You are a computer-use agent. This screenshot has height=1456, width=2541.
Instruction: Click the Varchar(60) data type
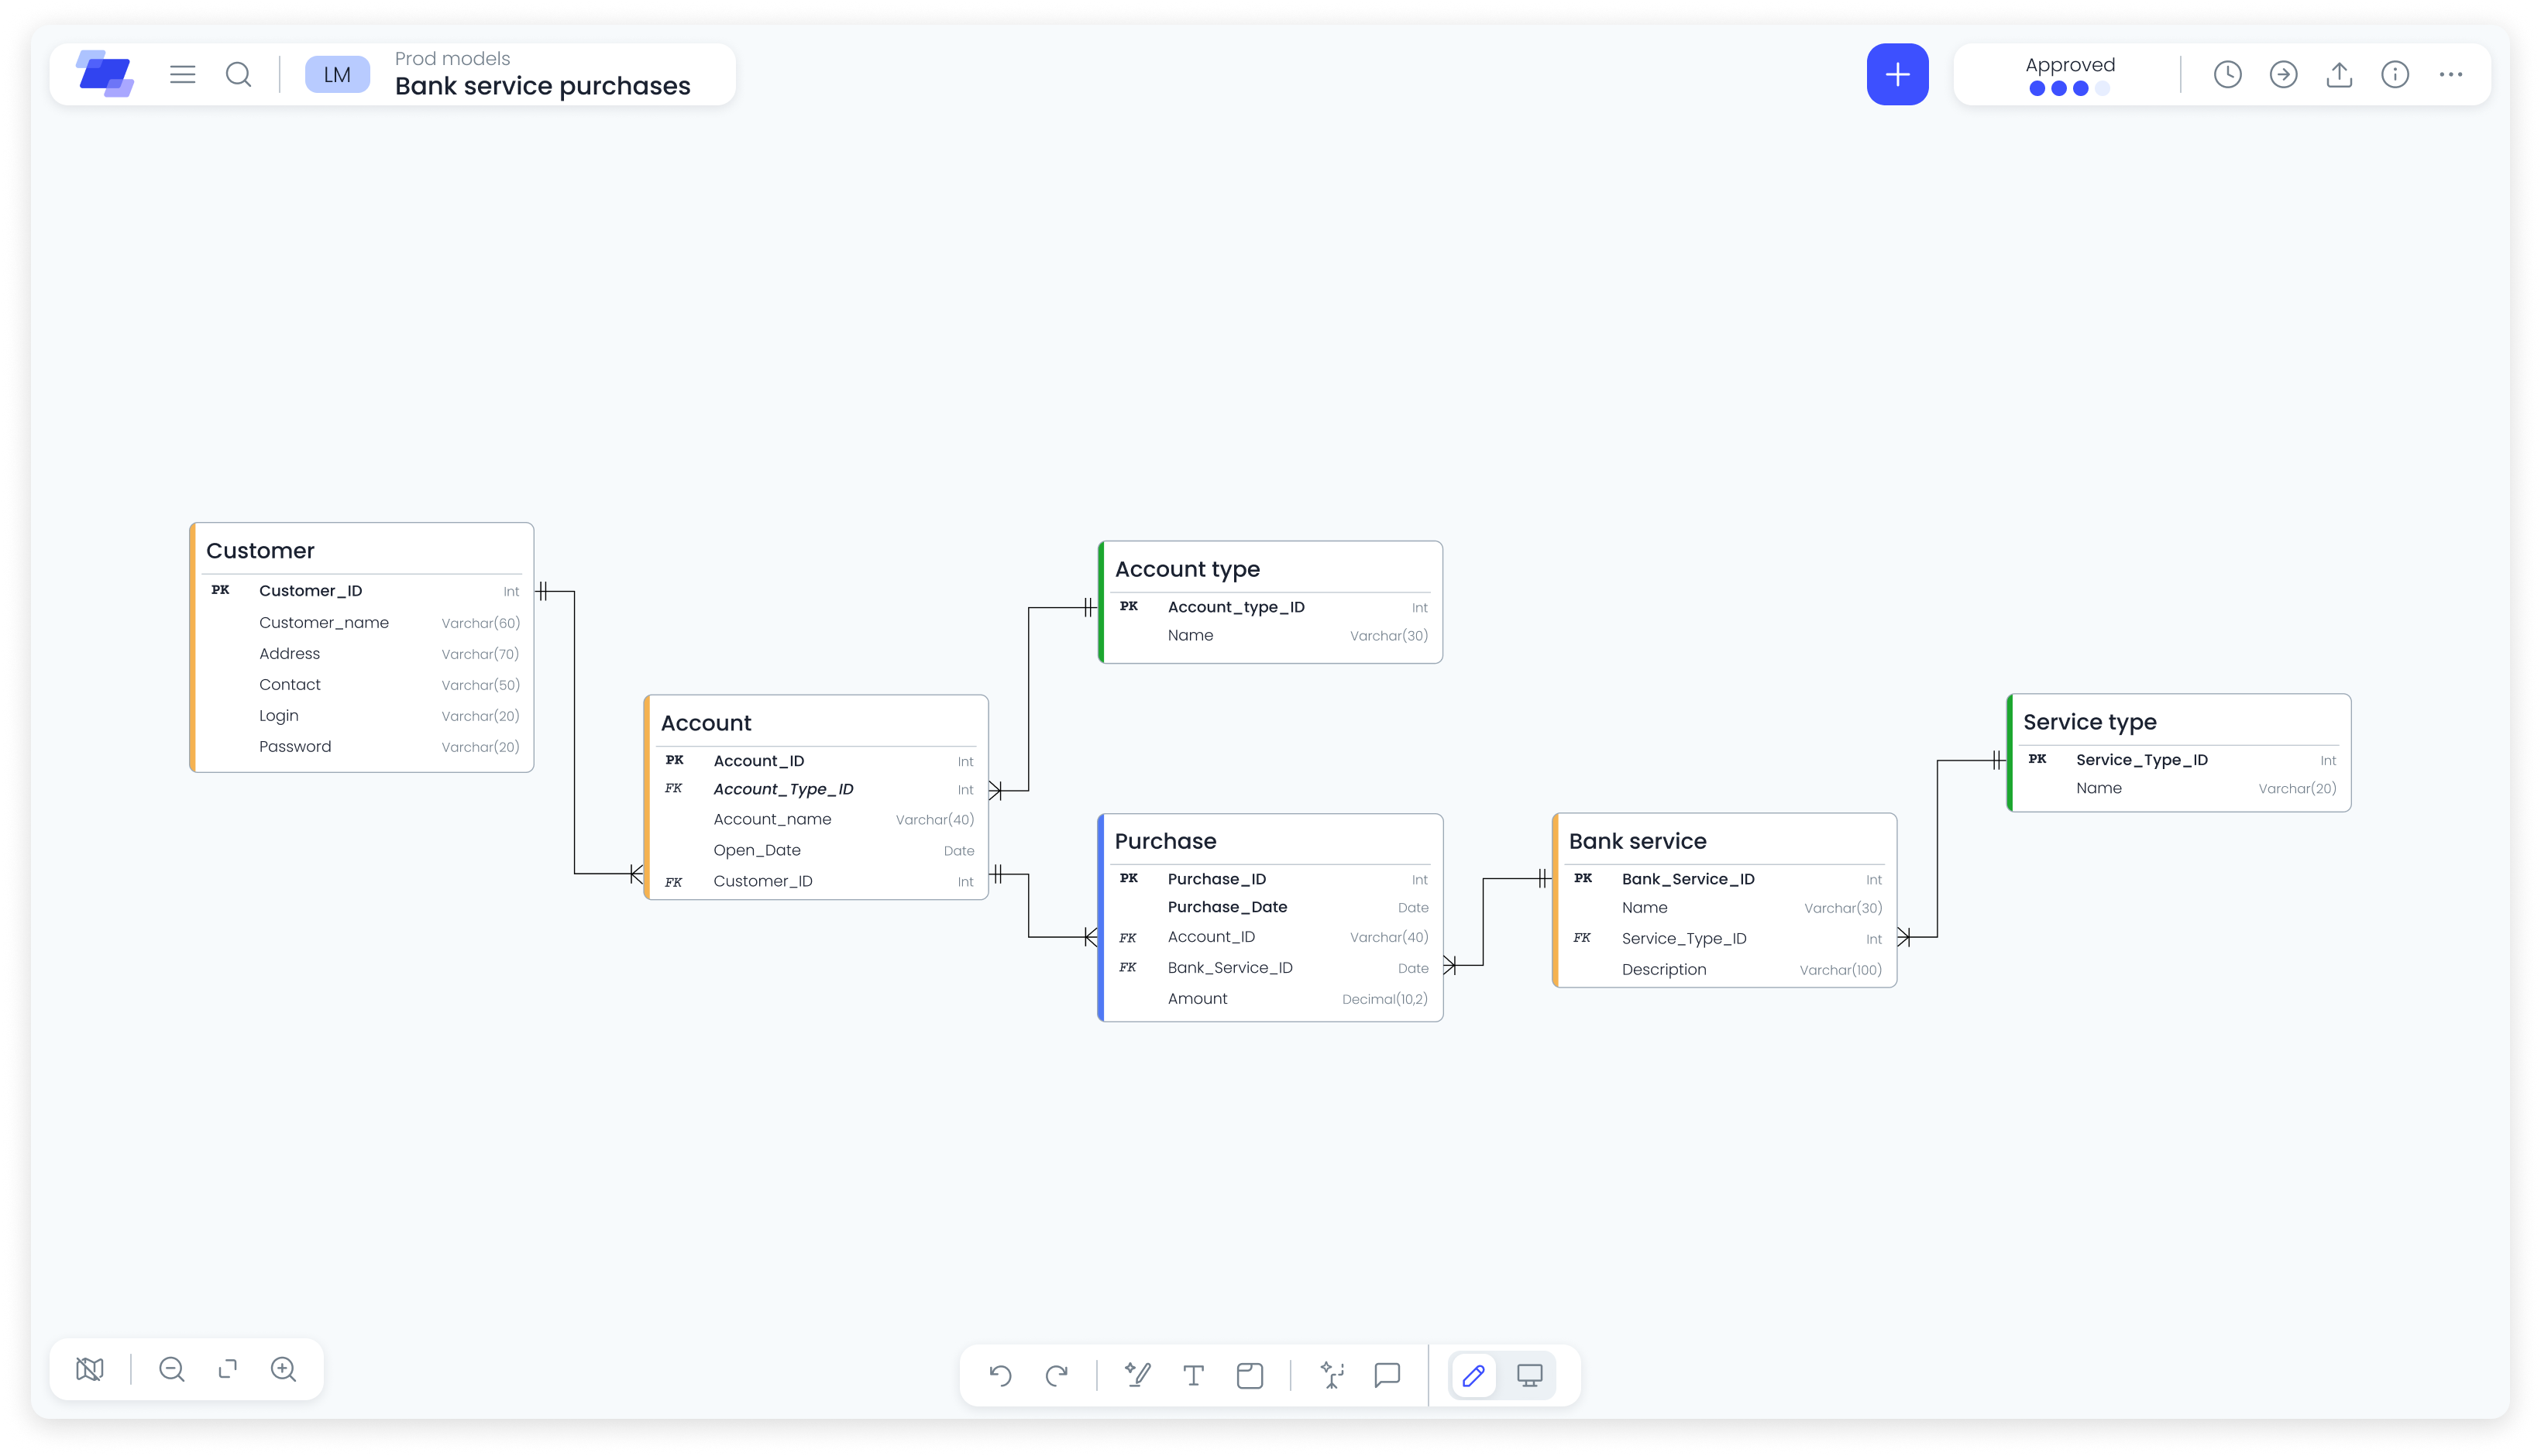pos(480,623)
